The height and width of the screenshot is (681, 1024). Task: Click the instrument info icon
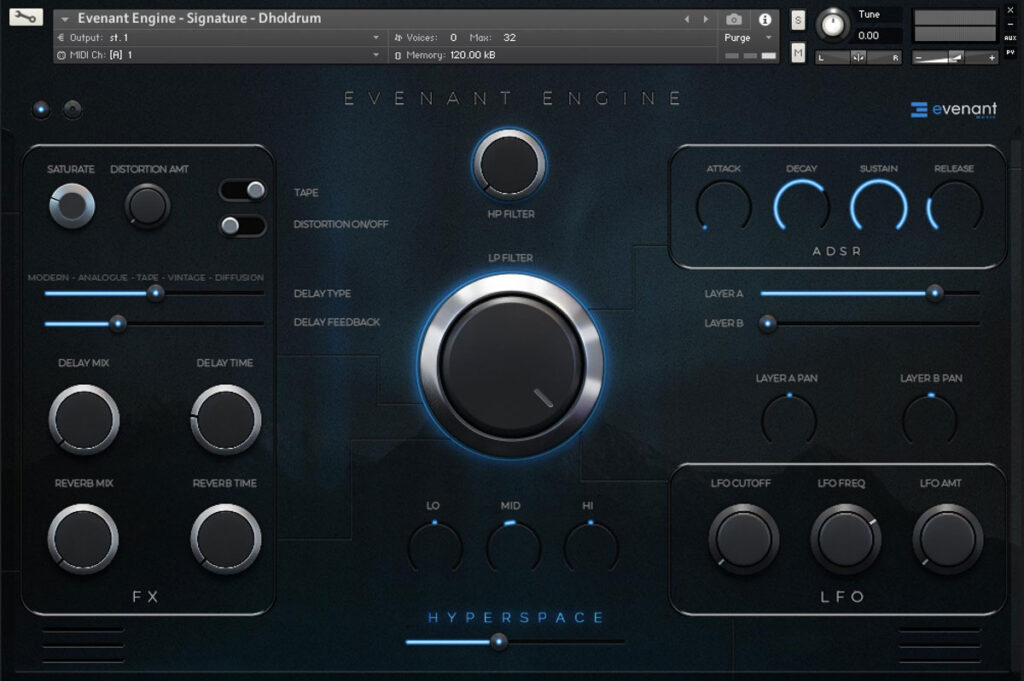tap(765, 19)
